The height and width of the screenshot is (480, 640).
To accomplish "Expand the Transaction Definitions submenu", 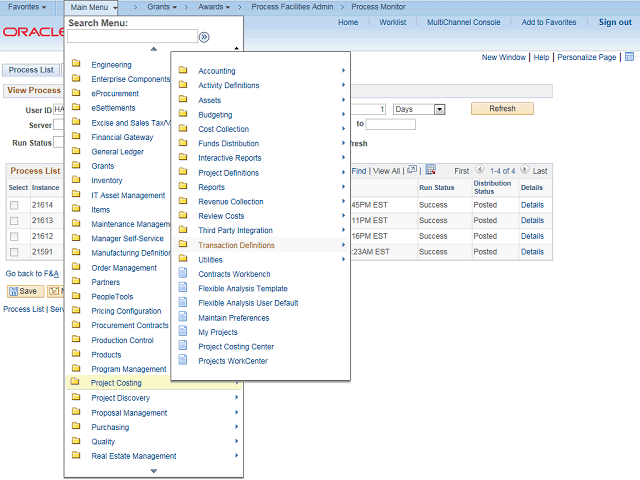I will (x=236, y=245).
